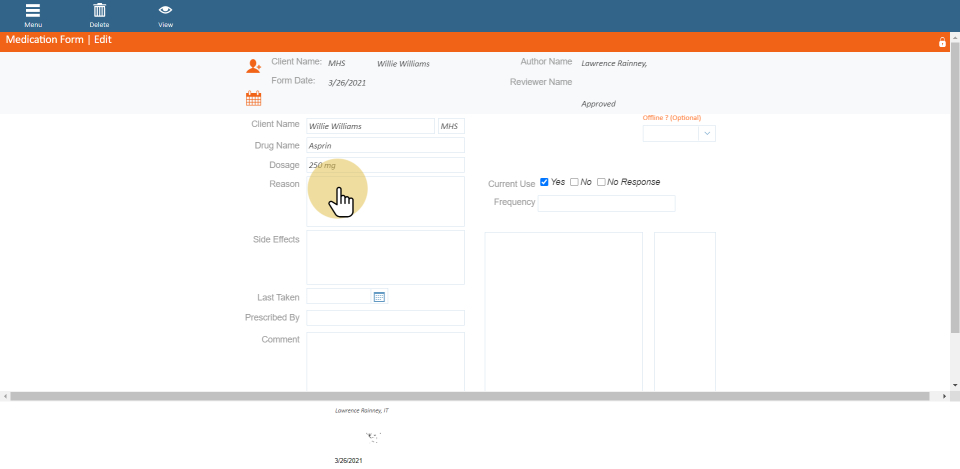
Task: Click the Side Effects text area
Action: coord(385,257)
